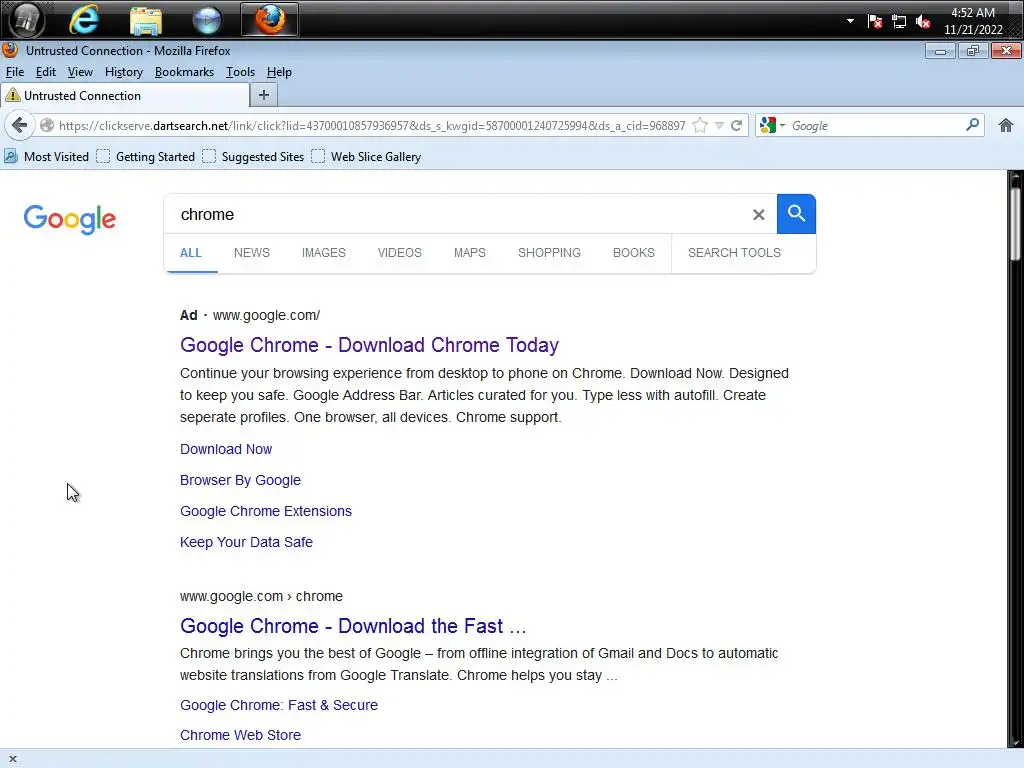Open the clock showing 4:52 AM
The image size is (1024, 768).
(x=972, y=12)
